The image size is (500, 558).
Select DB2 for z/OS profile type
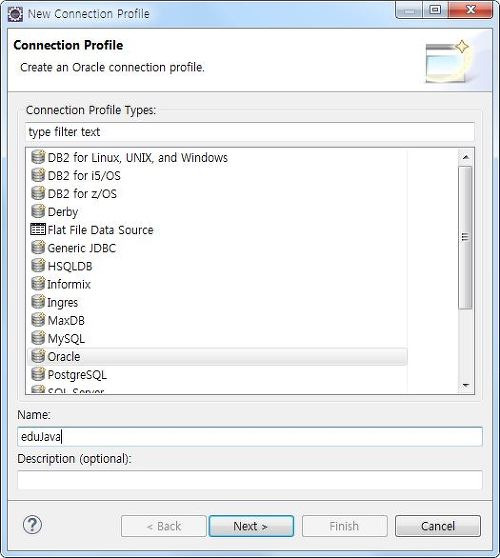tap(82, 194)
